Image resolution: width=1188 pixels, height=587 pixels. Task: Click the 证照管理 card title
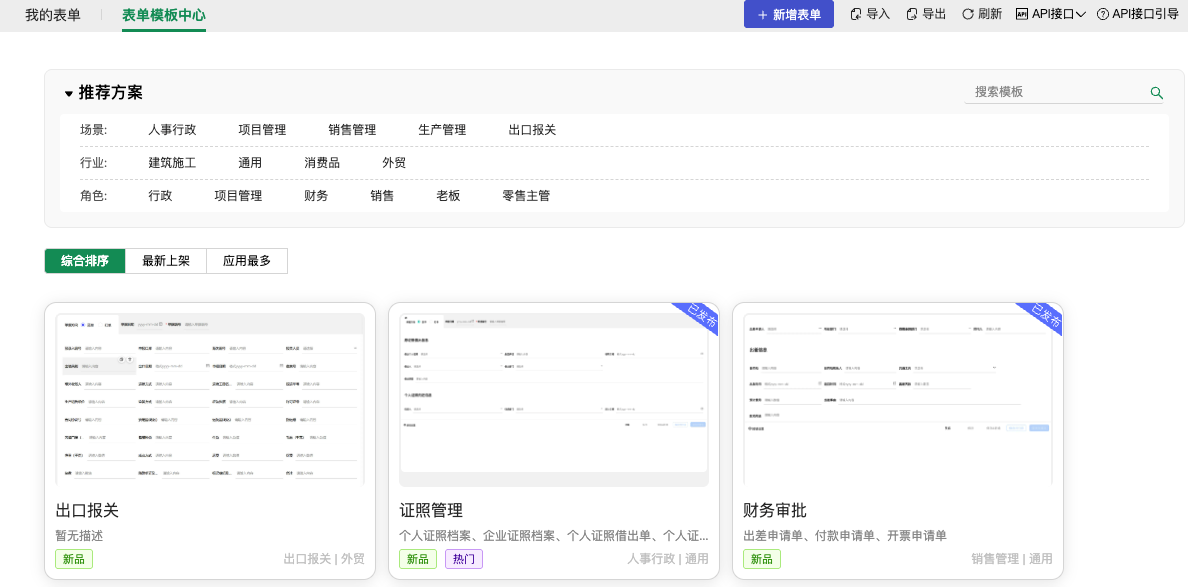click(431, 510)
